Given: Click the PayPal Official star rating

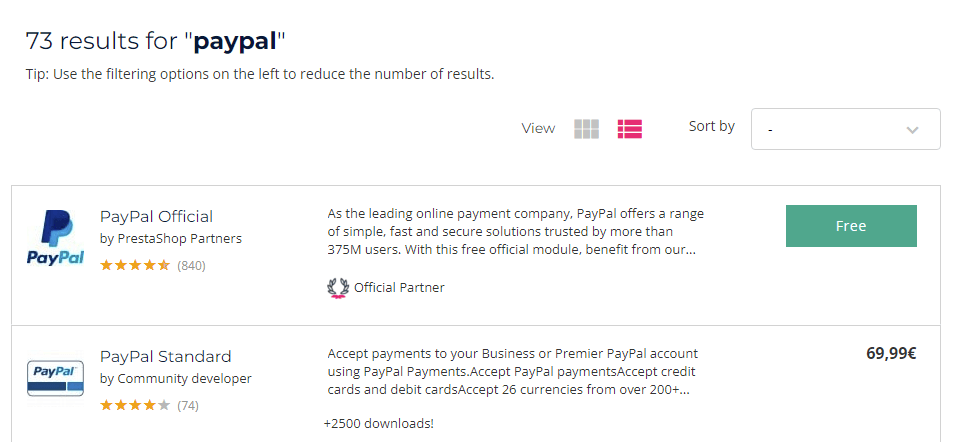Looking at the screenshot, I should pyautogui.click(x=135, y=266).
